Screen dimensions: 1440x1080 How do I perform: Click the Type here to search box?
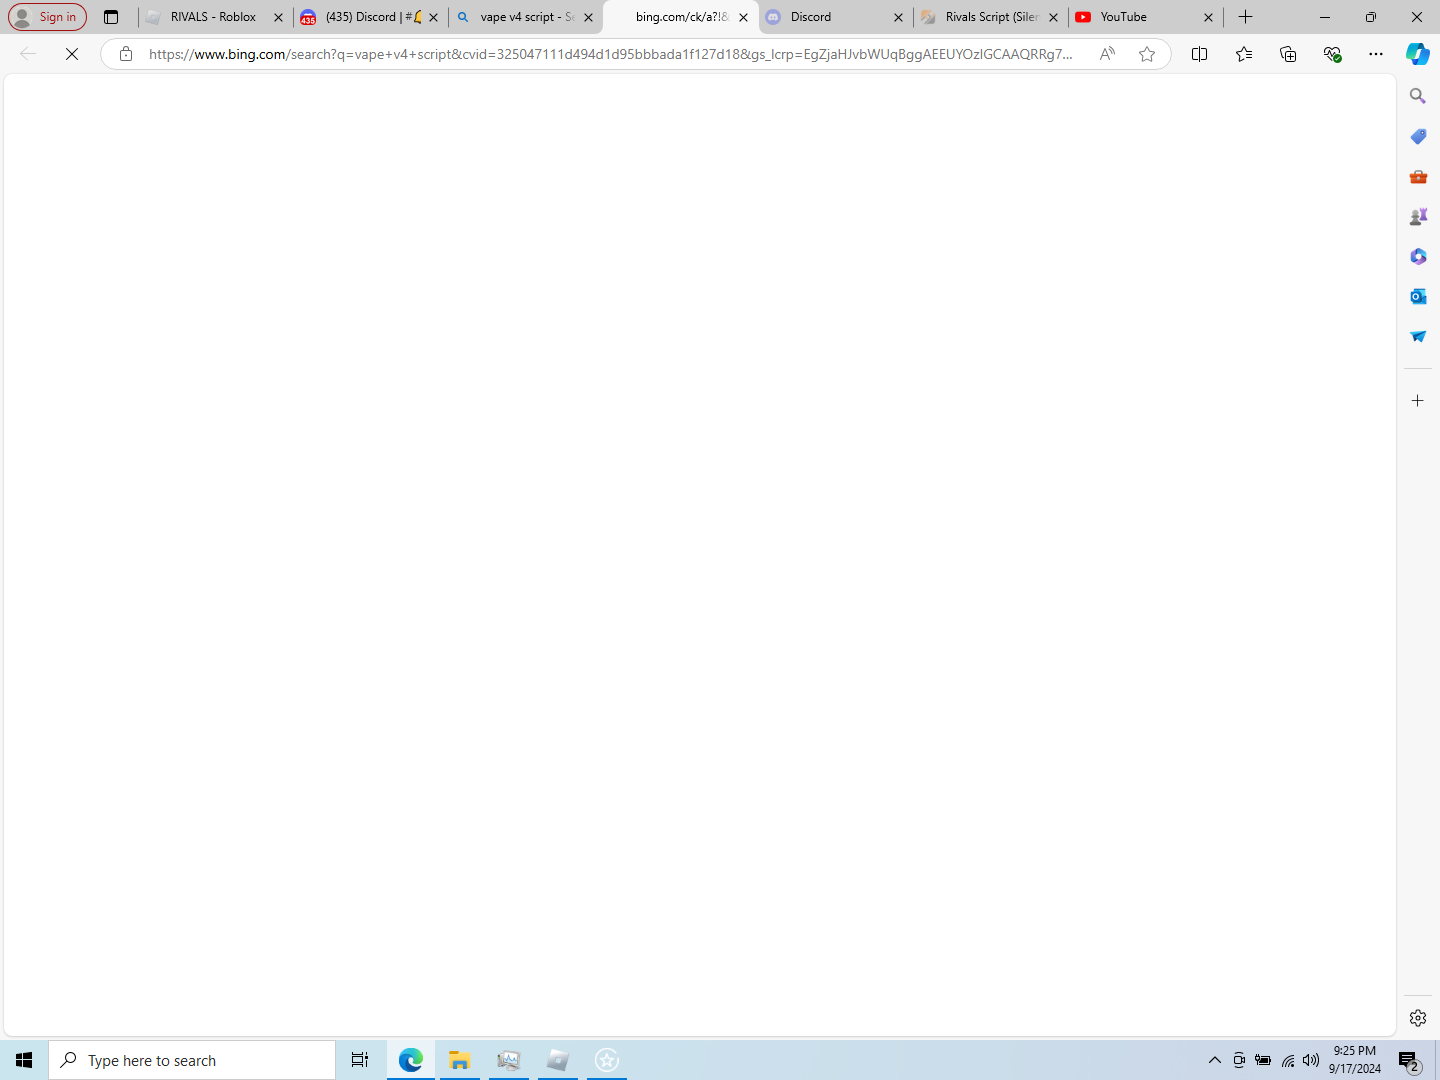192,1060
